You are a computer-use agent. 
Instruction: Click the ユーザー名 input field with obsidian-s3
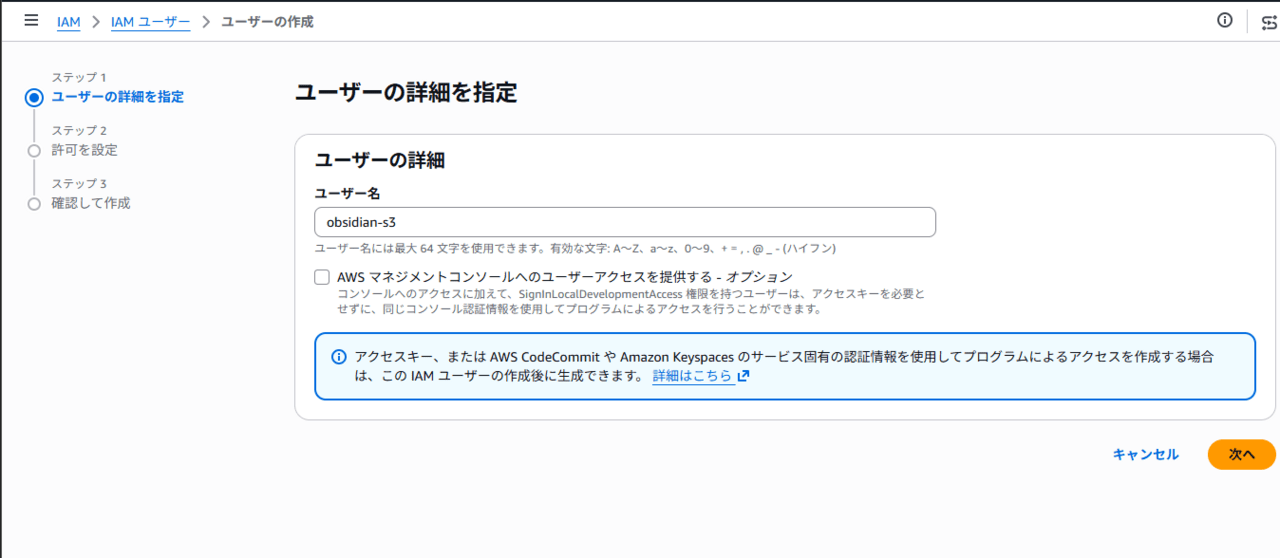coord(625,222)
